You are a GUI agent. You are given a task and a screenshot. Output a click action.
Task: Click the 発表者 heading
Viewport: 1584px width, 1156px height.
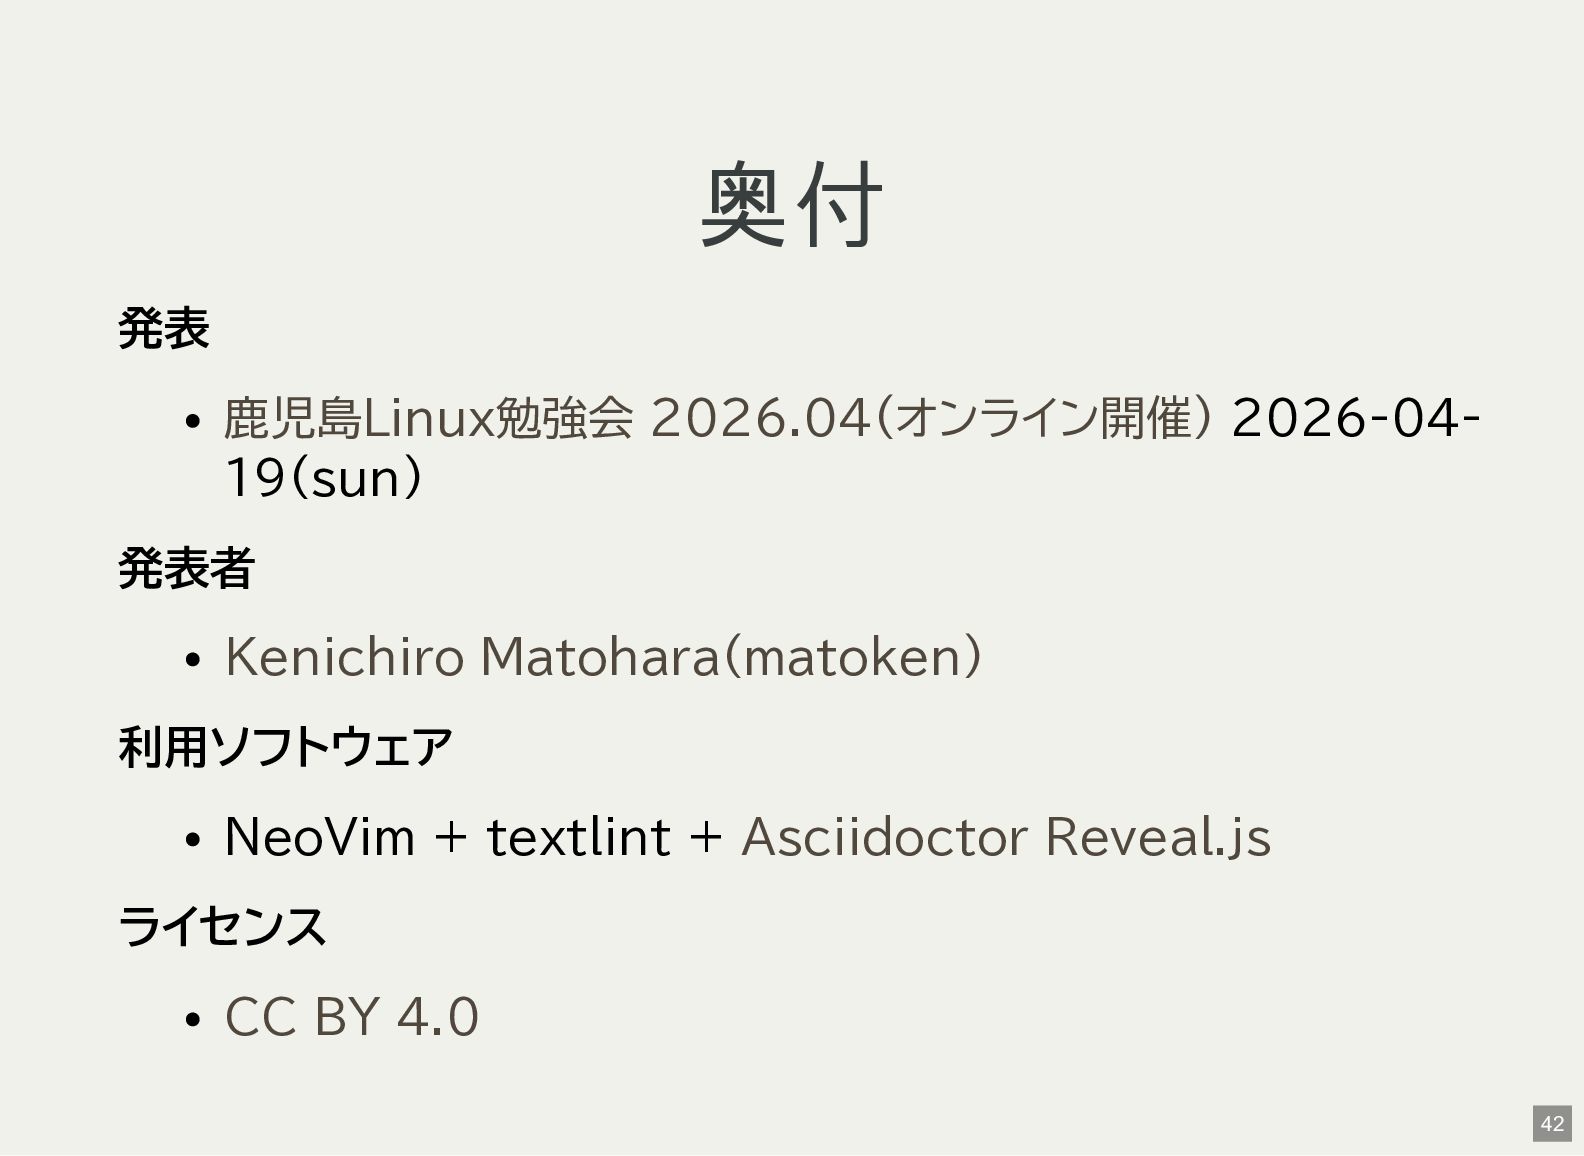186,569
